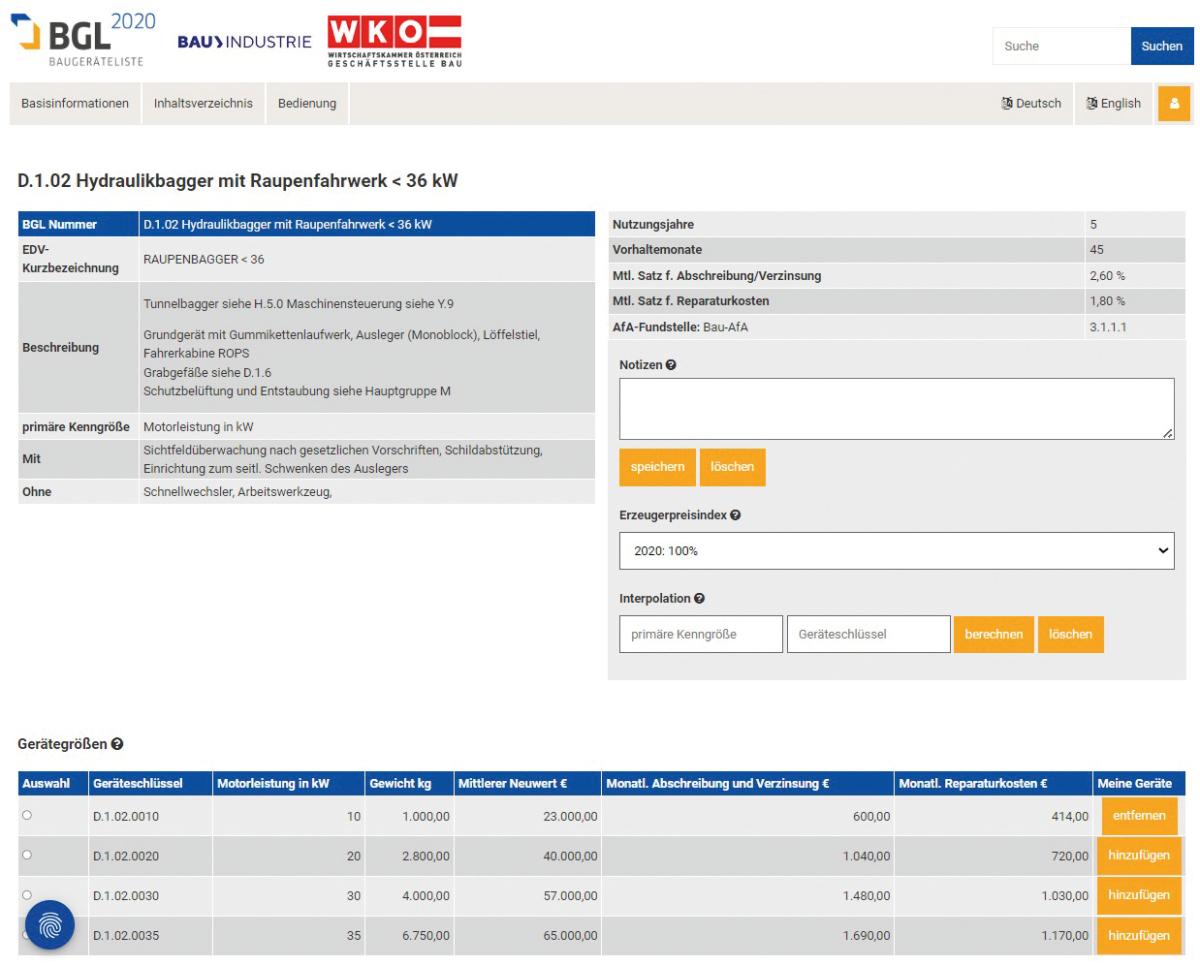This screenshot has width=1200, height=966.
Task: Click löschen below the Notizen field
Action: [x=732, y=467]
